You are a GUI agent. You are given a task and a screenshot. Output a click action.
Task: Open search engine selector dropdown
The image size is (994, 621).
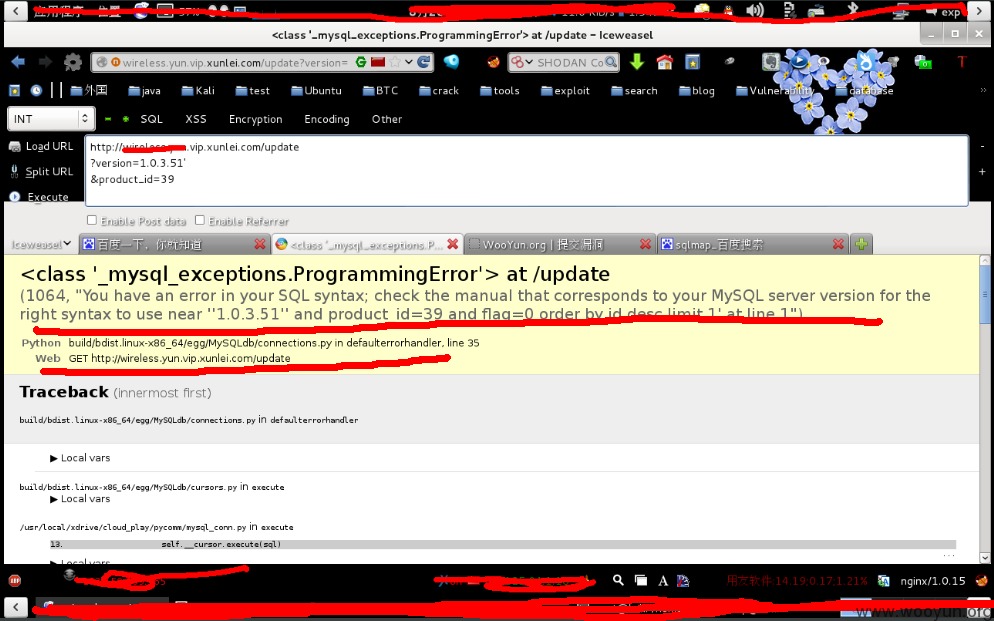click(522, 62)
